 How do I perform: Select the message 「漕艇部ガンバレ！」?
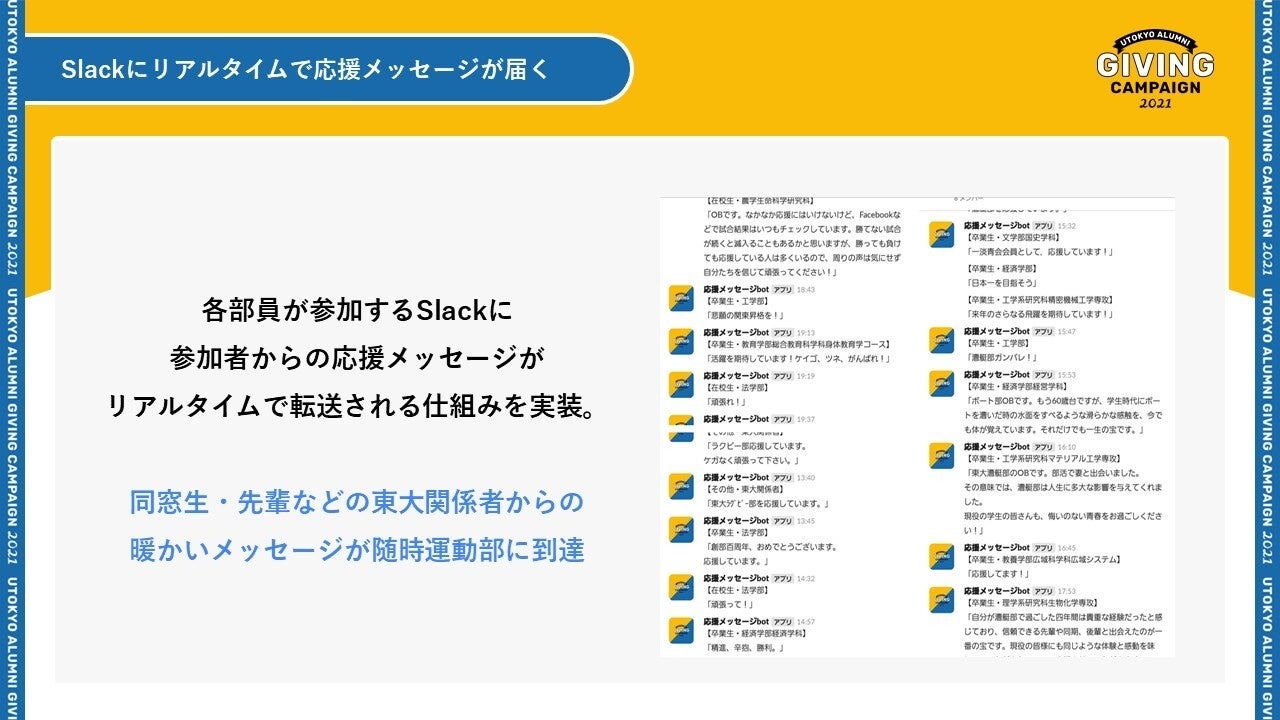click(x=1001, y=357)
